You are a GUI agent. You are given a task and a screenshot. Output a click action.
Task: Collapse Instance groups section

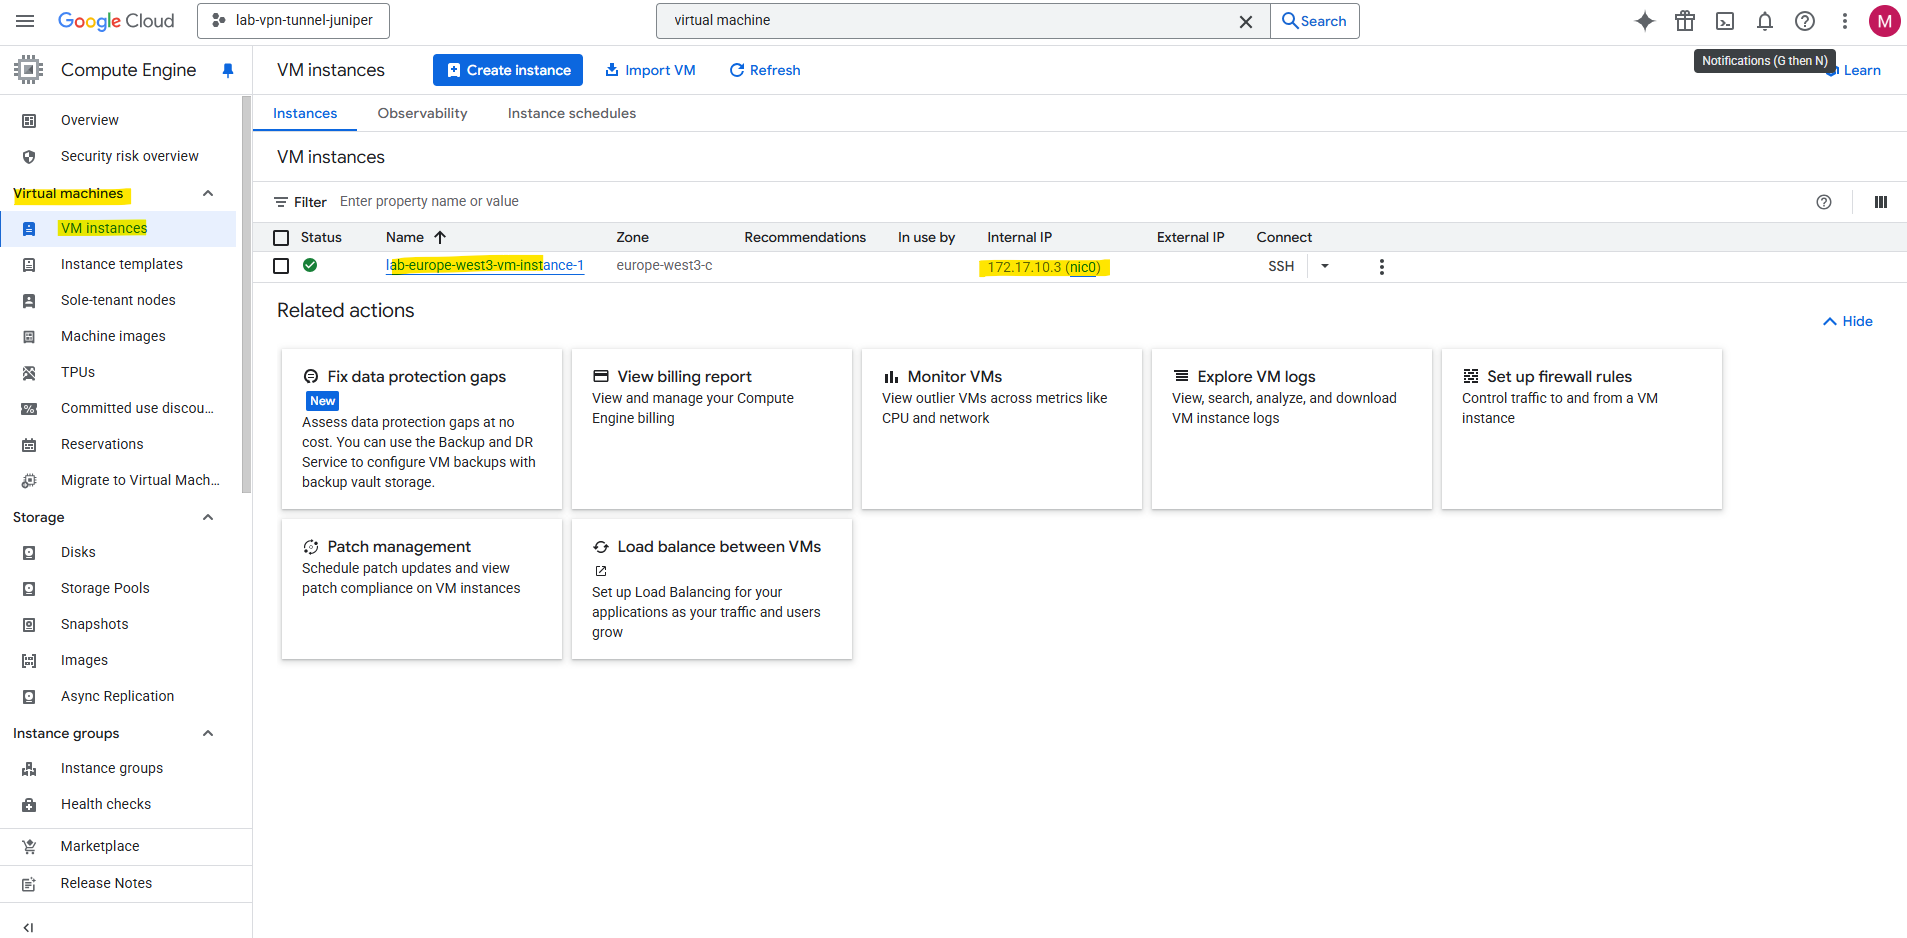click(208, 733)
